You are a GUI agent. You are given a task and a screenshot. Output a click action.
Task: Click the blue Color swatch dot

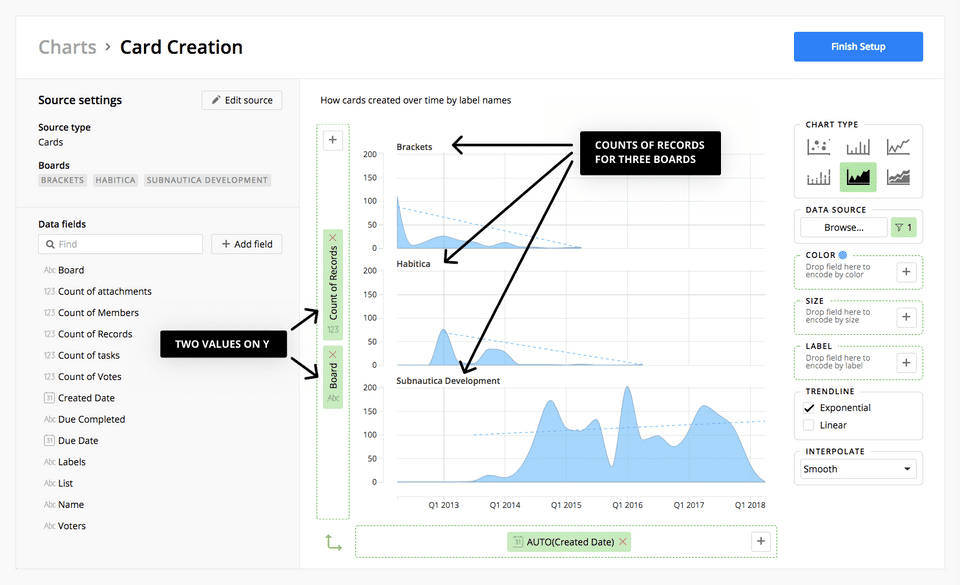click(843, 255)
